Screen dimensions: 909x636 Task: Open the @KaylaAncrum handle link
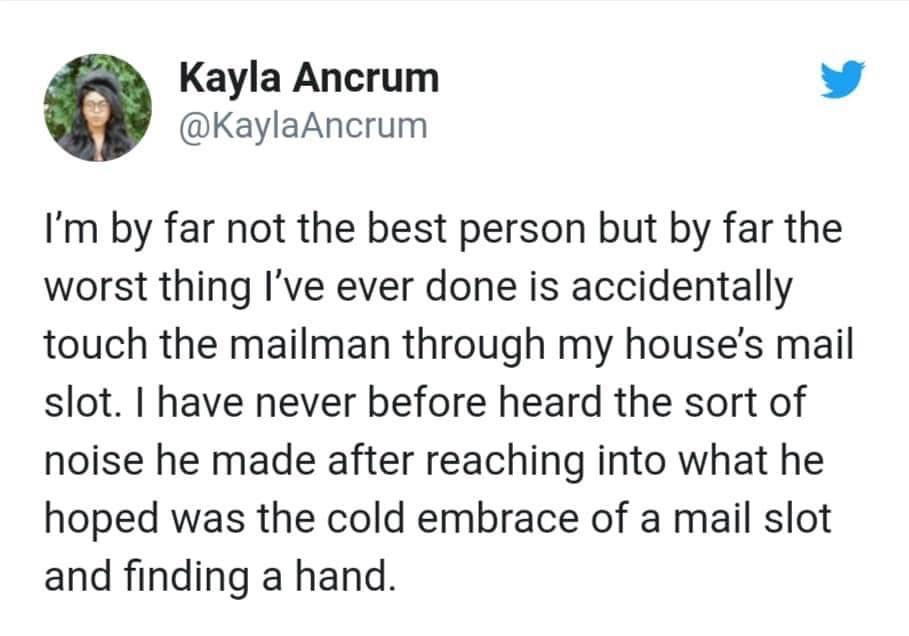303,126
